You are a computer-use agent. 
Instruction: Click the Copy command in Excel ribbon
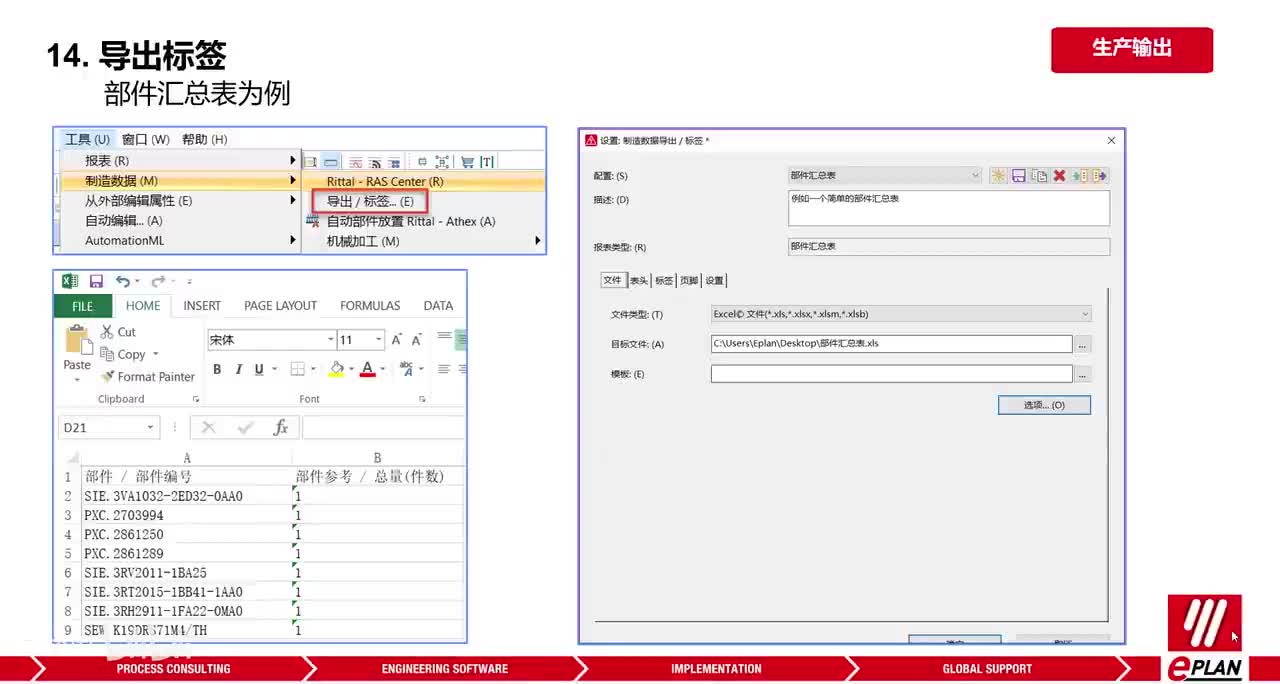click(x=123, y=354)
